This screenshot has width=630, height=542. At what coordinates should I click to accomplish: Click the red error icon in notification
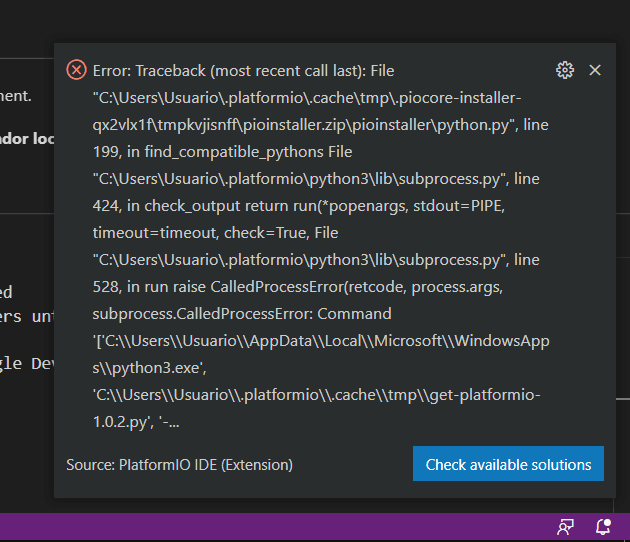[76, 70]
